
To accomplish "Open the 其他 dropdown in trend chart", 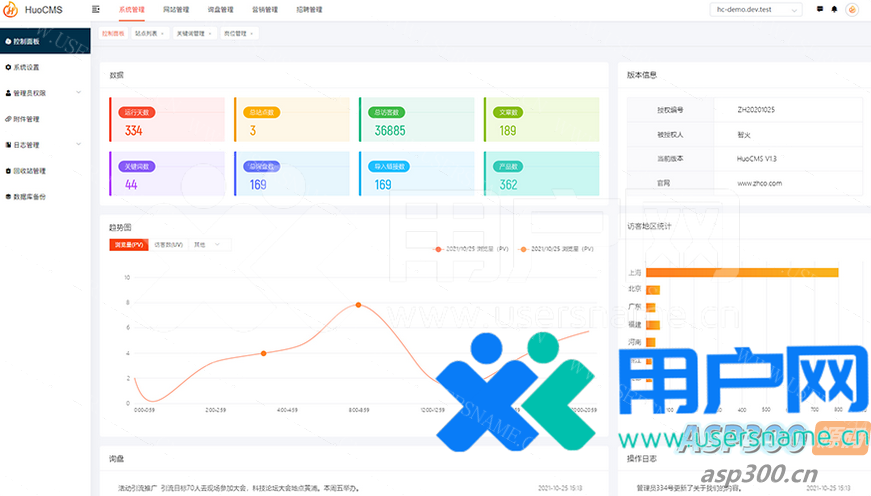I will pos(209,244).
